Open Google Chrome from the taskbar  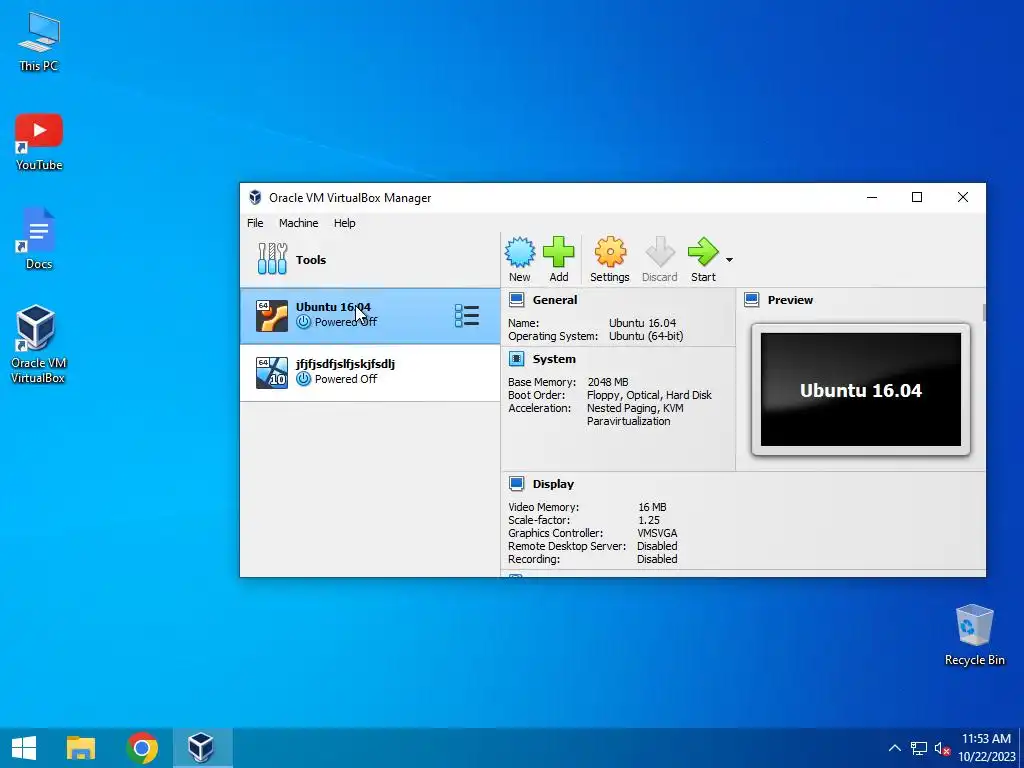(x=142, y=748)
